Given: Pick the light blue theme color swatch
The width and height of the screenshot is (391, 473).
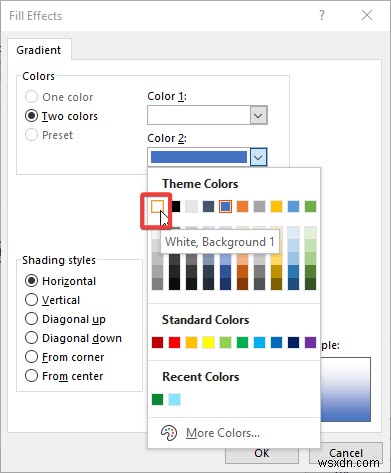Looking at the screenshot, I should (293, 206).
